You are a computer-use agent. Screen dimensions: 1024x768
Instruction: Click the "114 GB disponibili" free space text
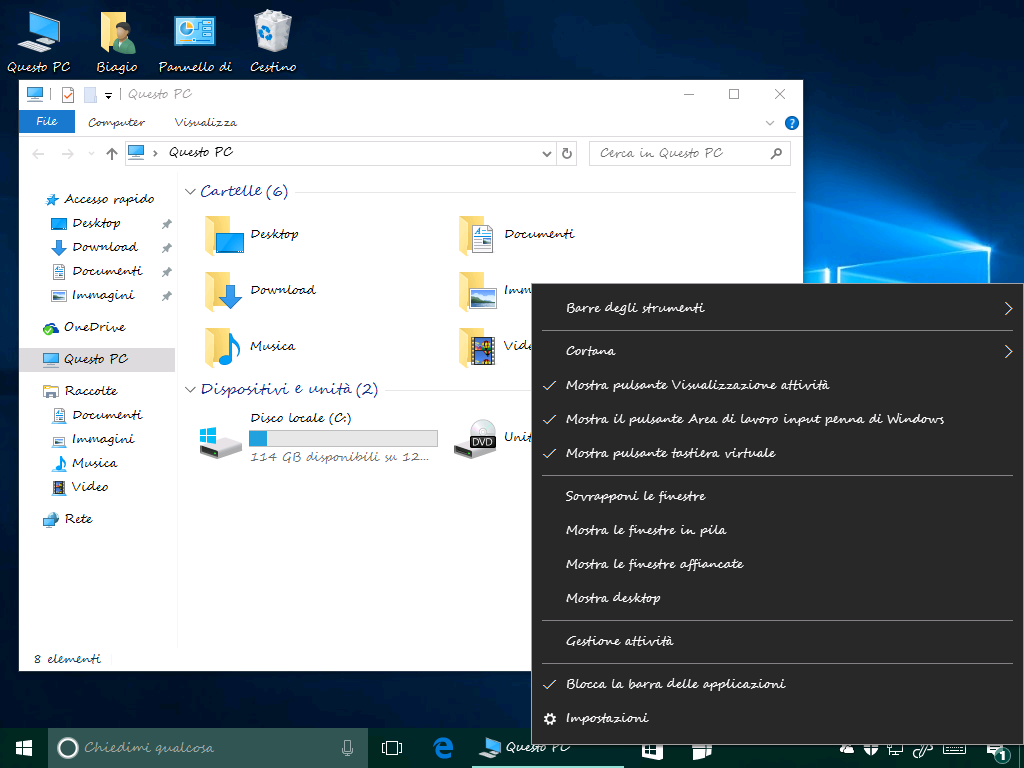(340, 458)
